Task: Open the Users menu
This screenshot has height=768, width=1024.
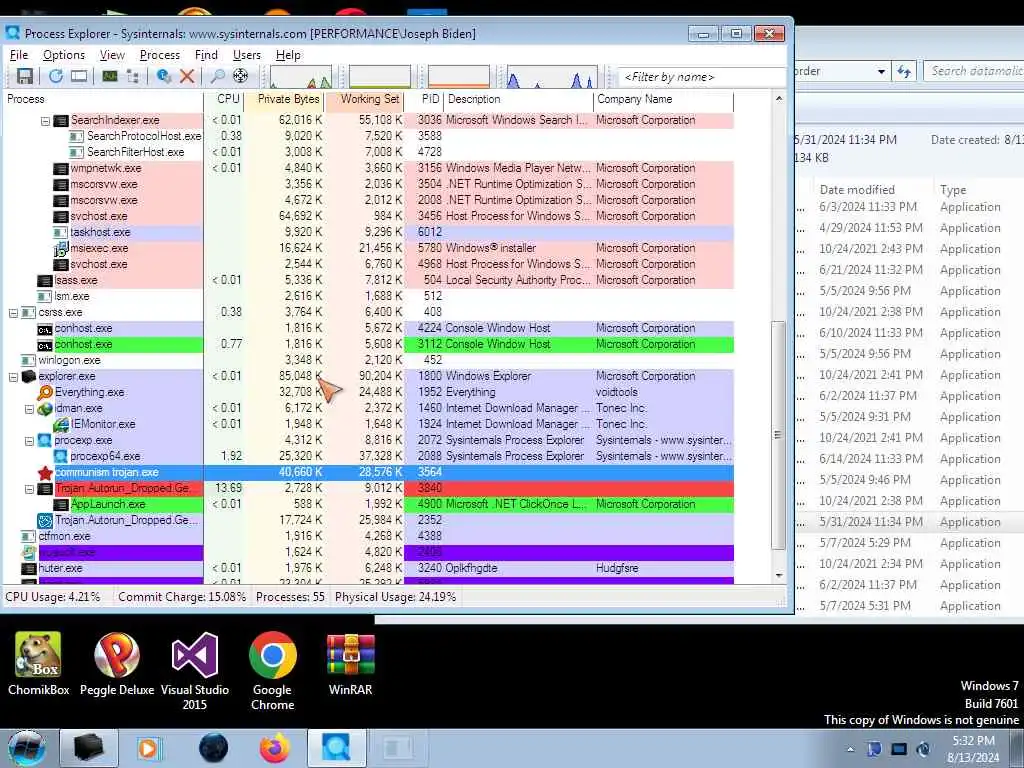Action: coord(247,55)
